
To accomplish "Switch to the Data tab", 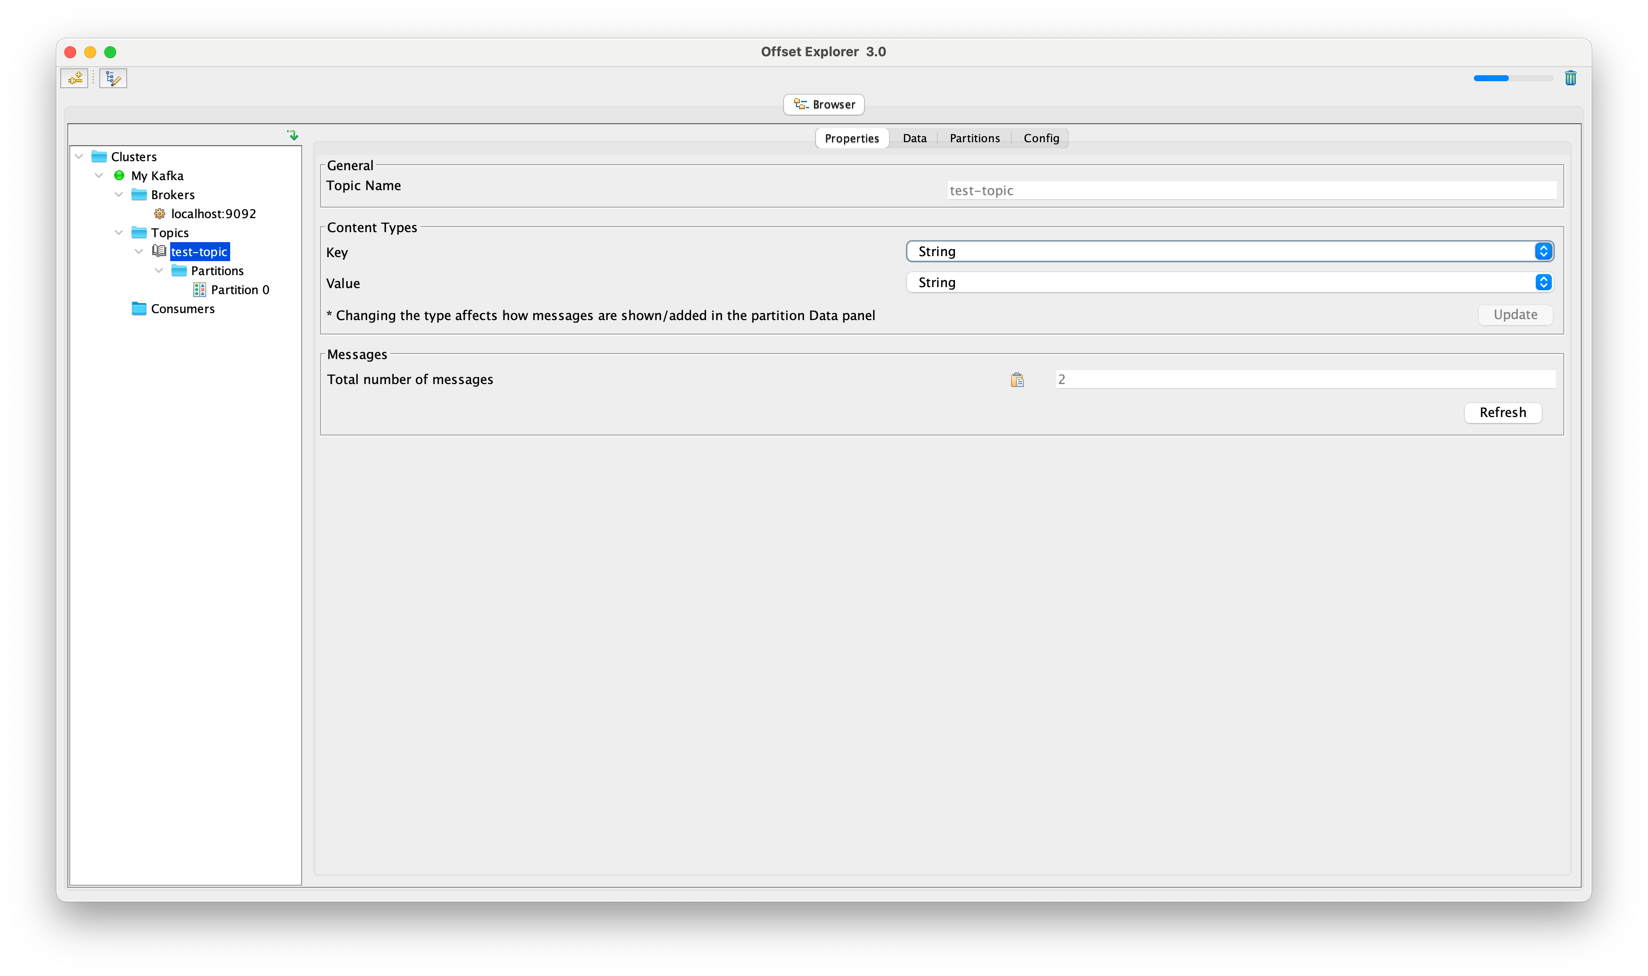I will pos(914,138).
